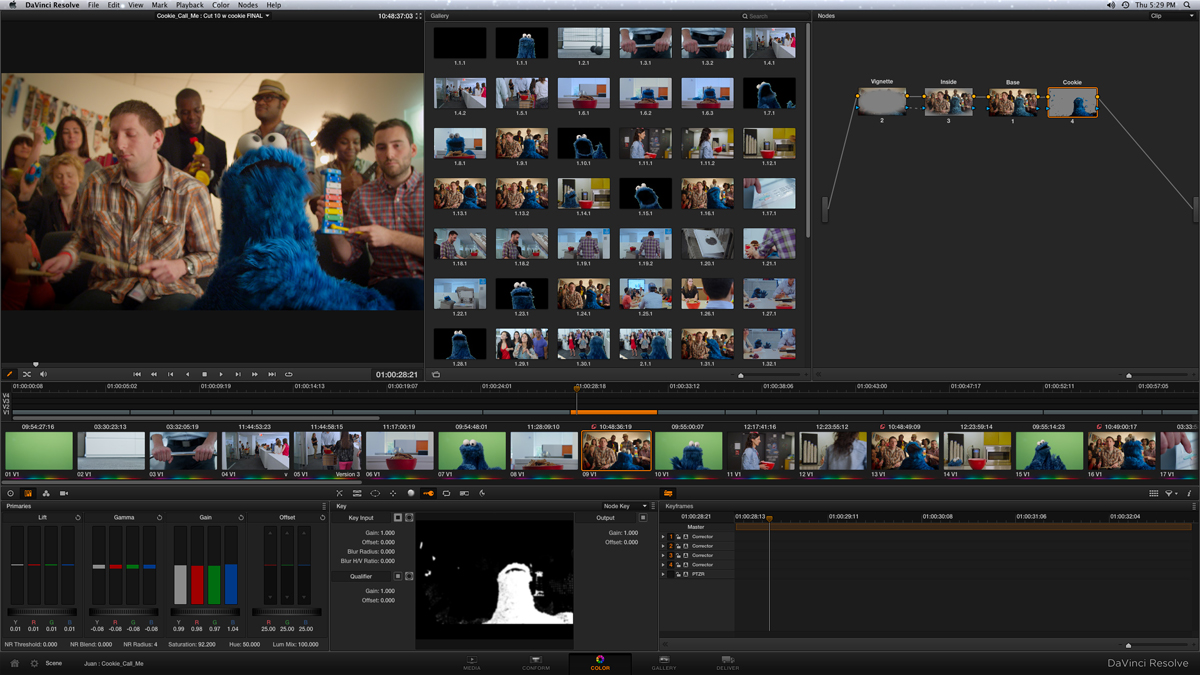Image resolution: width=1200 pixels, height=675 pixels.
Task: Toggle the Qualifier matte invert button
Action: 398,577
